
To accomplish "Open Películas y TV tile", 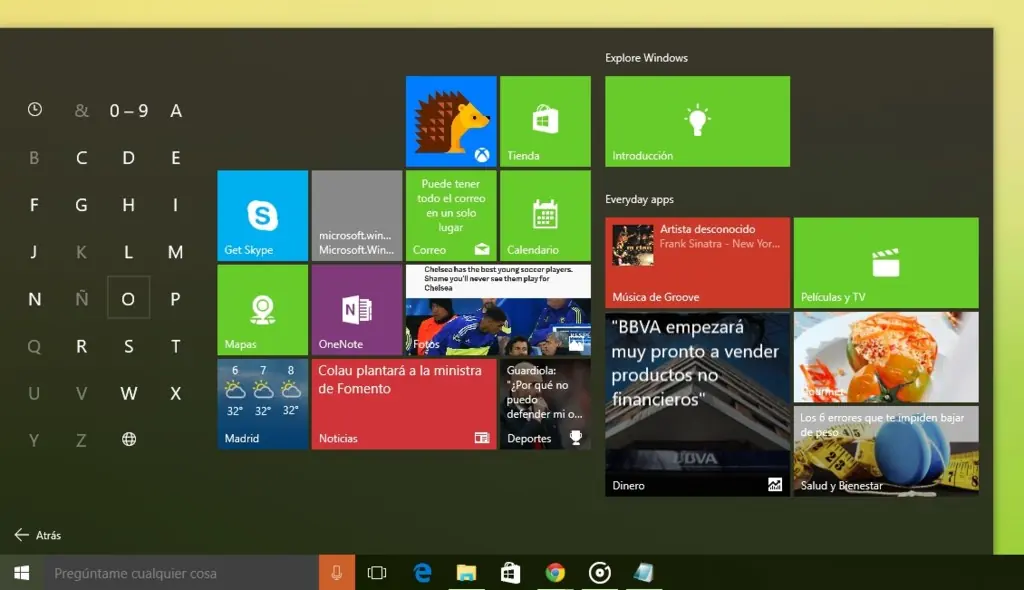I will (885, 262).
